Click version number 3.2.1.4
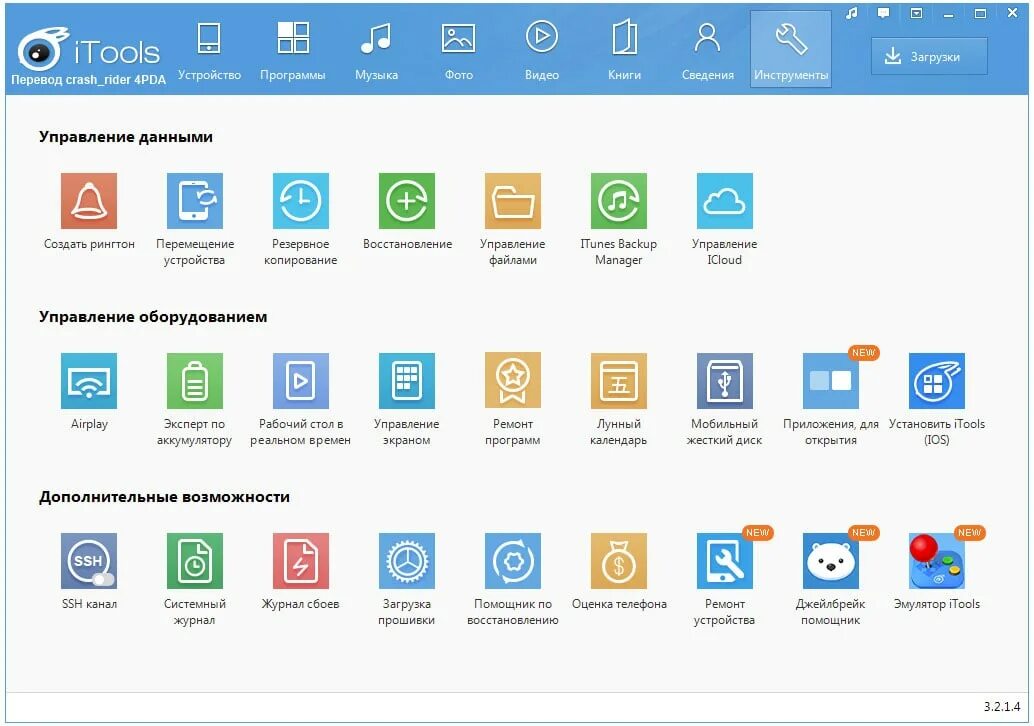Viewport: 1034px width, 726px height. 1002,706
